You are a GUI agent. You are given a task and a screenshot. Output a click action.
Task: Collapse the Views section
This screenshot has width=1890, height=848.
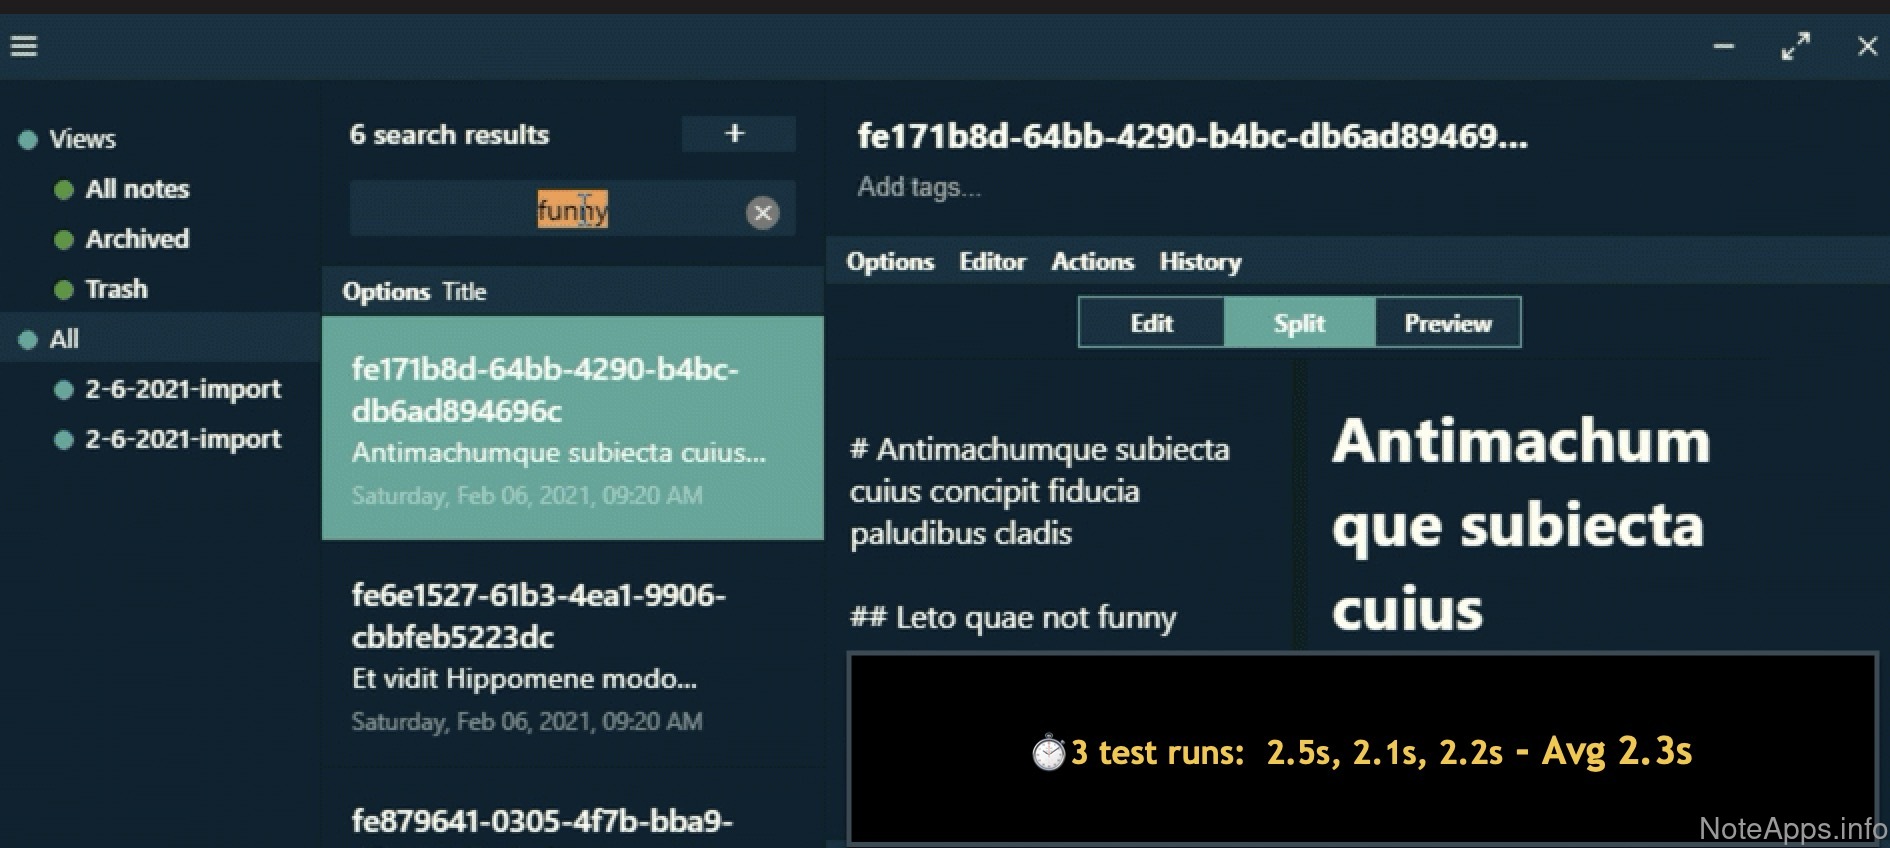tap(28, 140)
